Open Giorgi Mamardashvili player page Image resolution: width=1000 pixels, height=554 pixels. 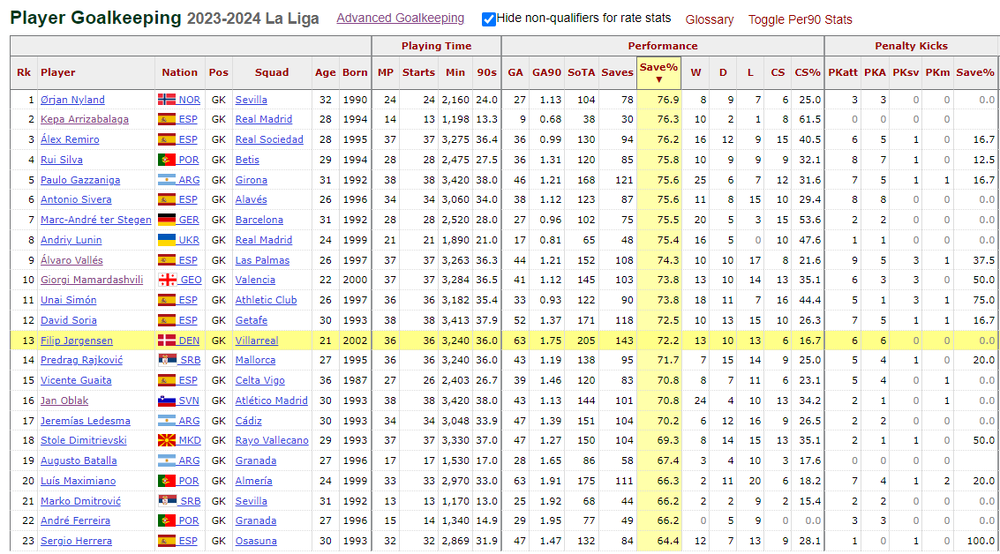tap(92, 280)
